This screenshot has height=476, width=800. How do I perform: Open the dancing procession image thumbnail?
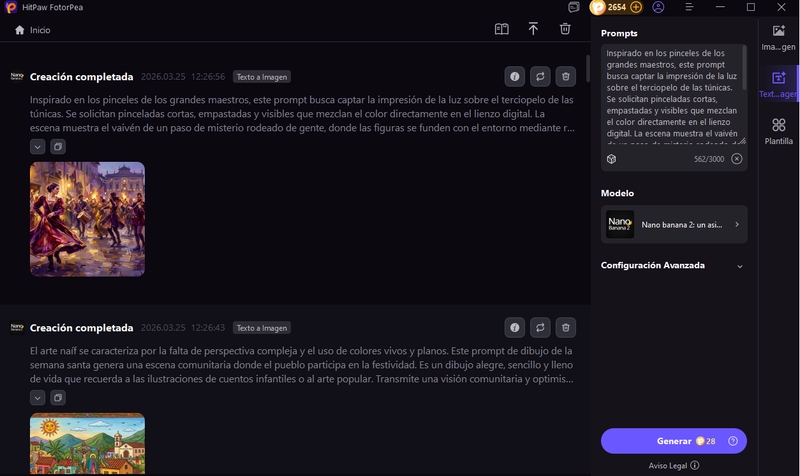tap(87, 219)
